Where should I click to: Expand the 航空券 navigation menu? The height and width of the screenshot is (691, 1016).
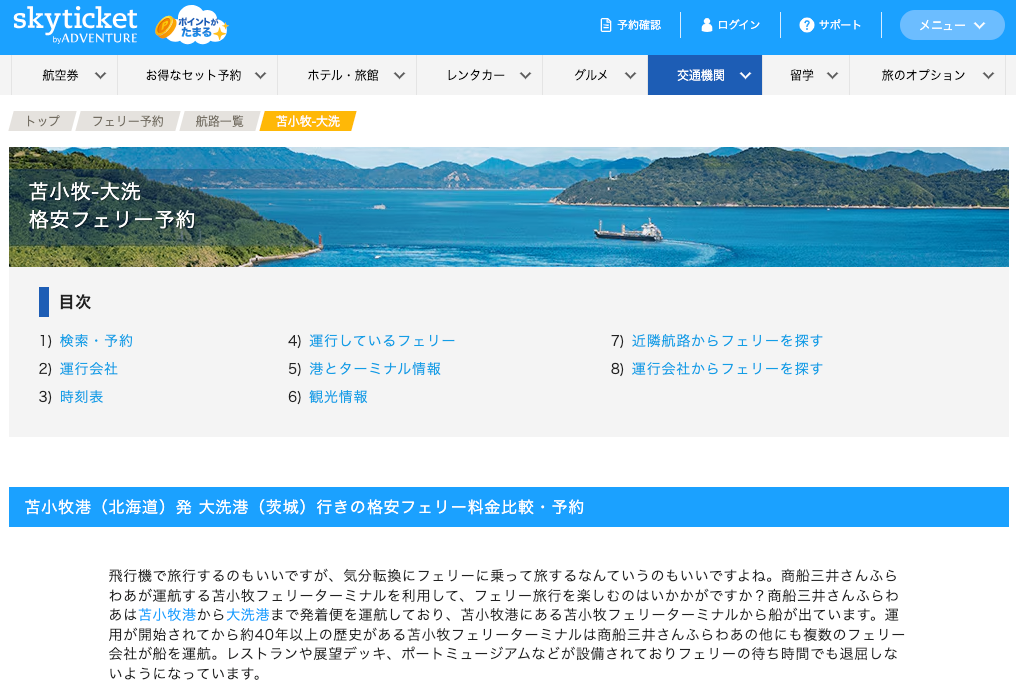click(74, 75)
